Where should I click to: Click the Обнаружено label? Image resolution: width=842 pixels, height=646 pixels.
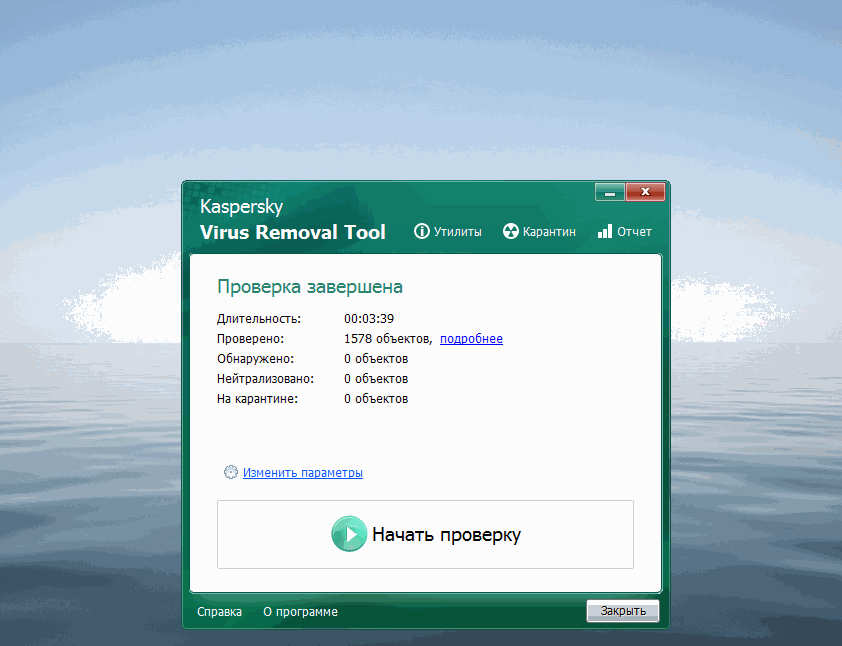click(256, 359)
